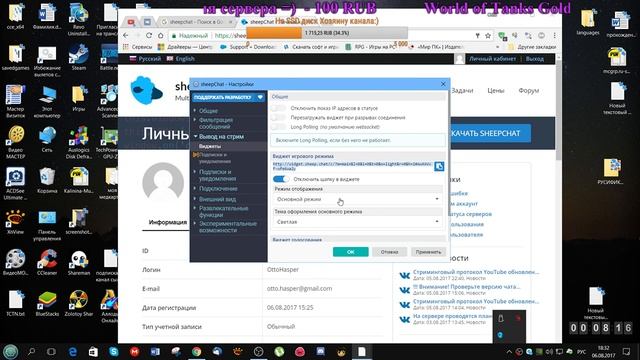The height and width of the screenshot is (360, 640).
Task: Open 'Форум' website menu item
Action: pyautogui.click(x=529, y=91)
